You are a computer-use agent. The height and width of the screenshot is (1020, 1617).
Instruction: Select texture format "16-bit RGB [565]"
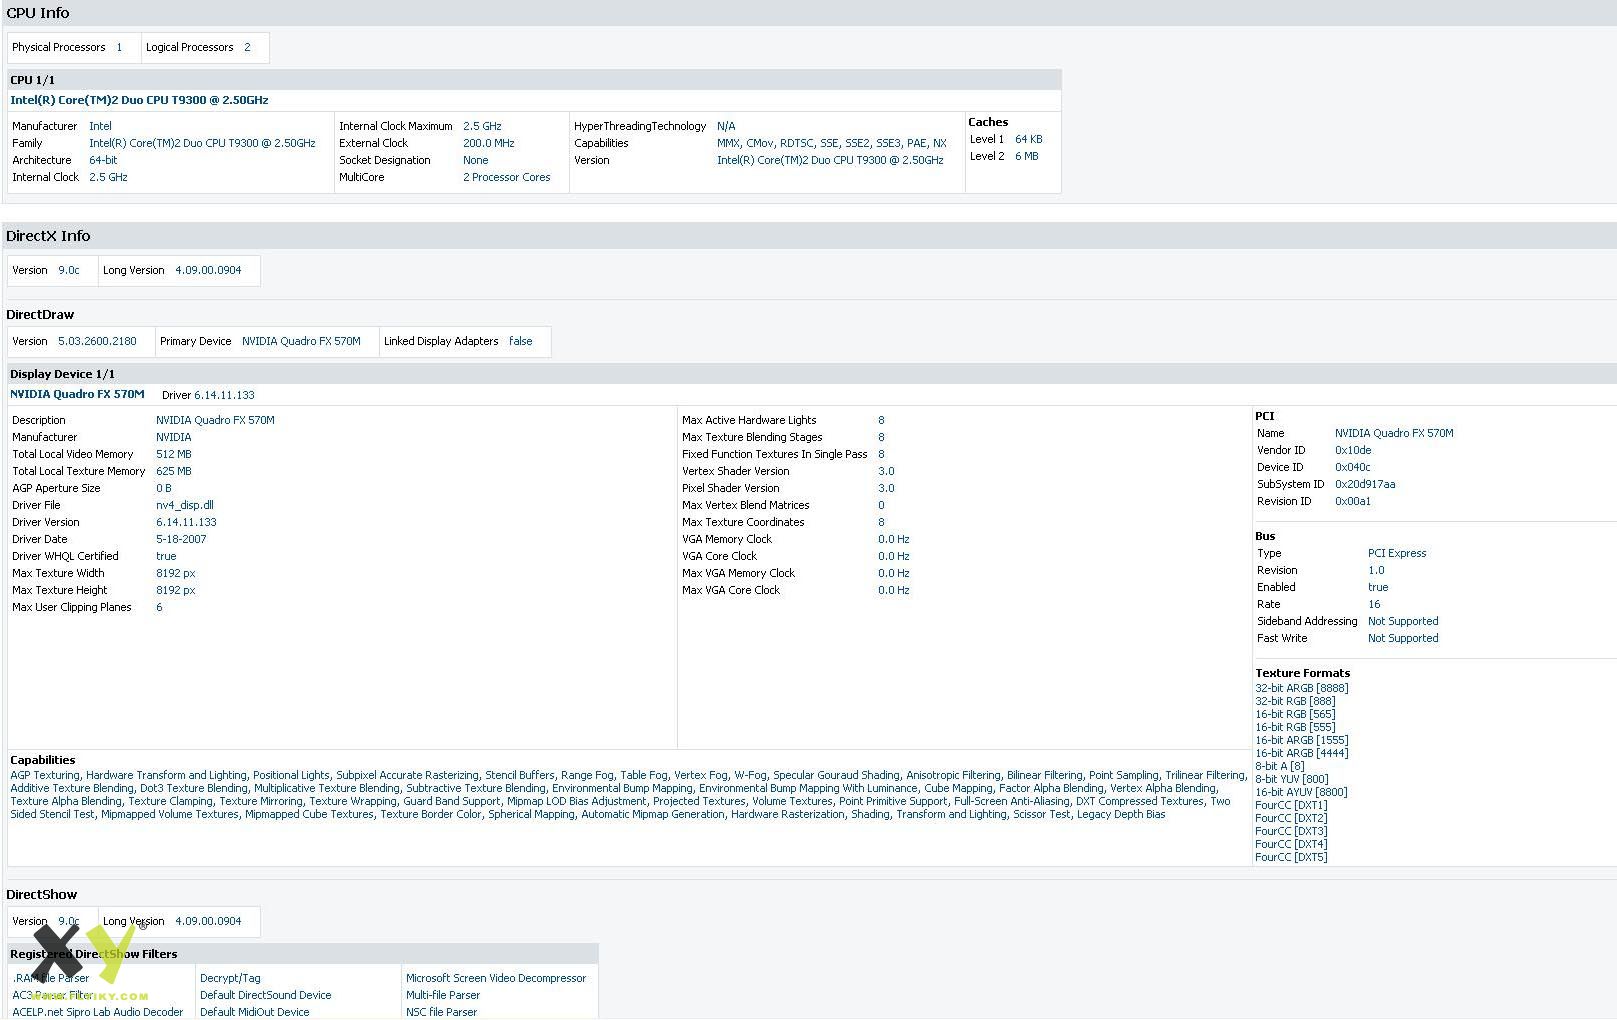point(1295,714)
